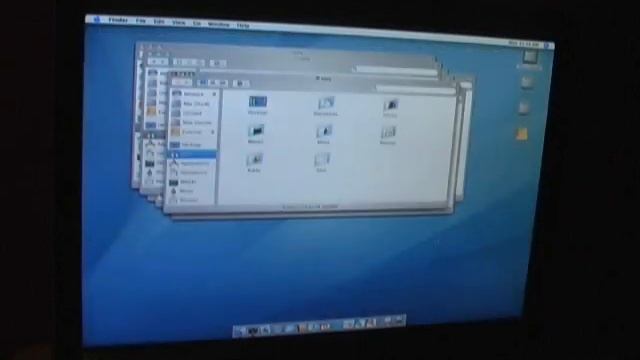Open Action gear menu in front window
This screenshot has width=640, height=360.
(x=241, y=84)
